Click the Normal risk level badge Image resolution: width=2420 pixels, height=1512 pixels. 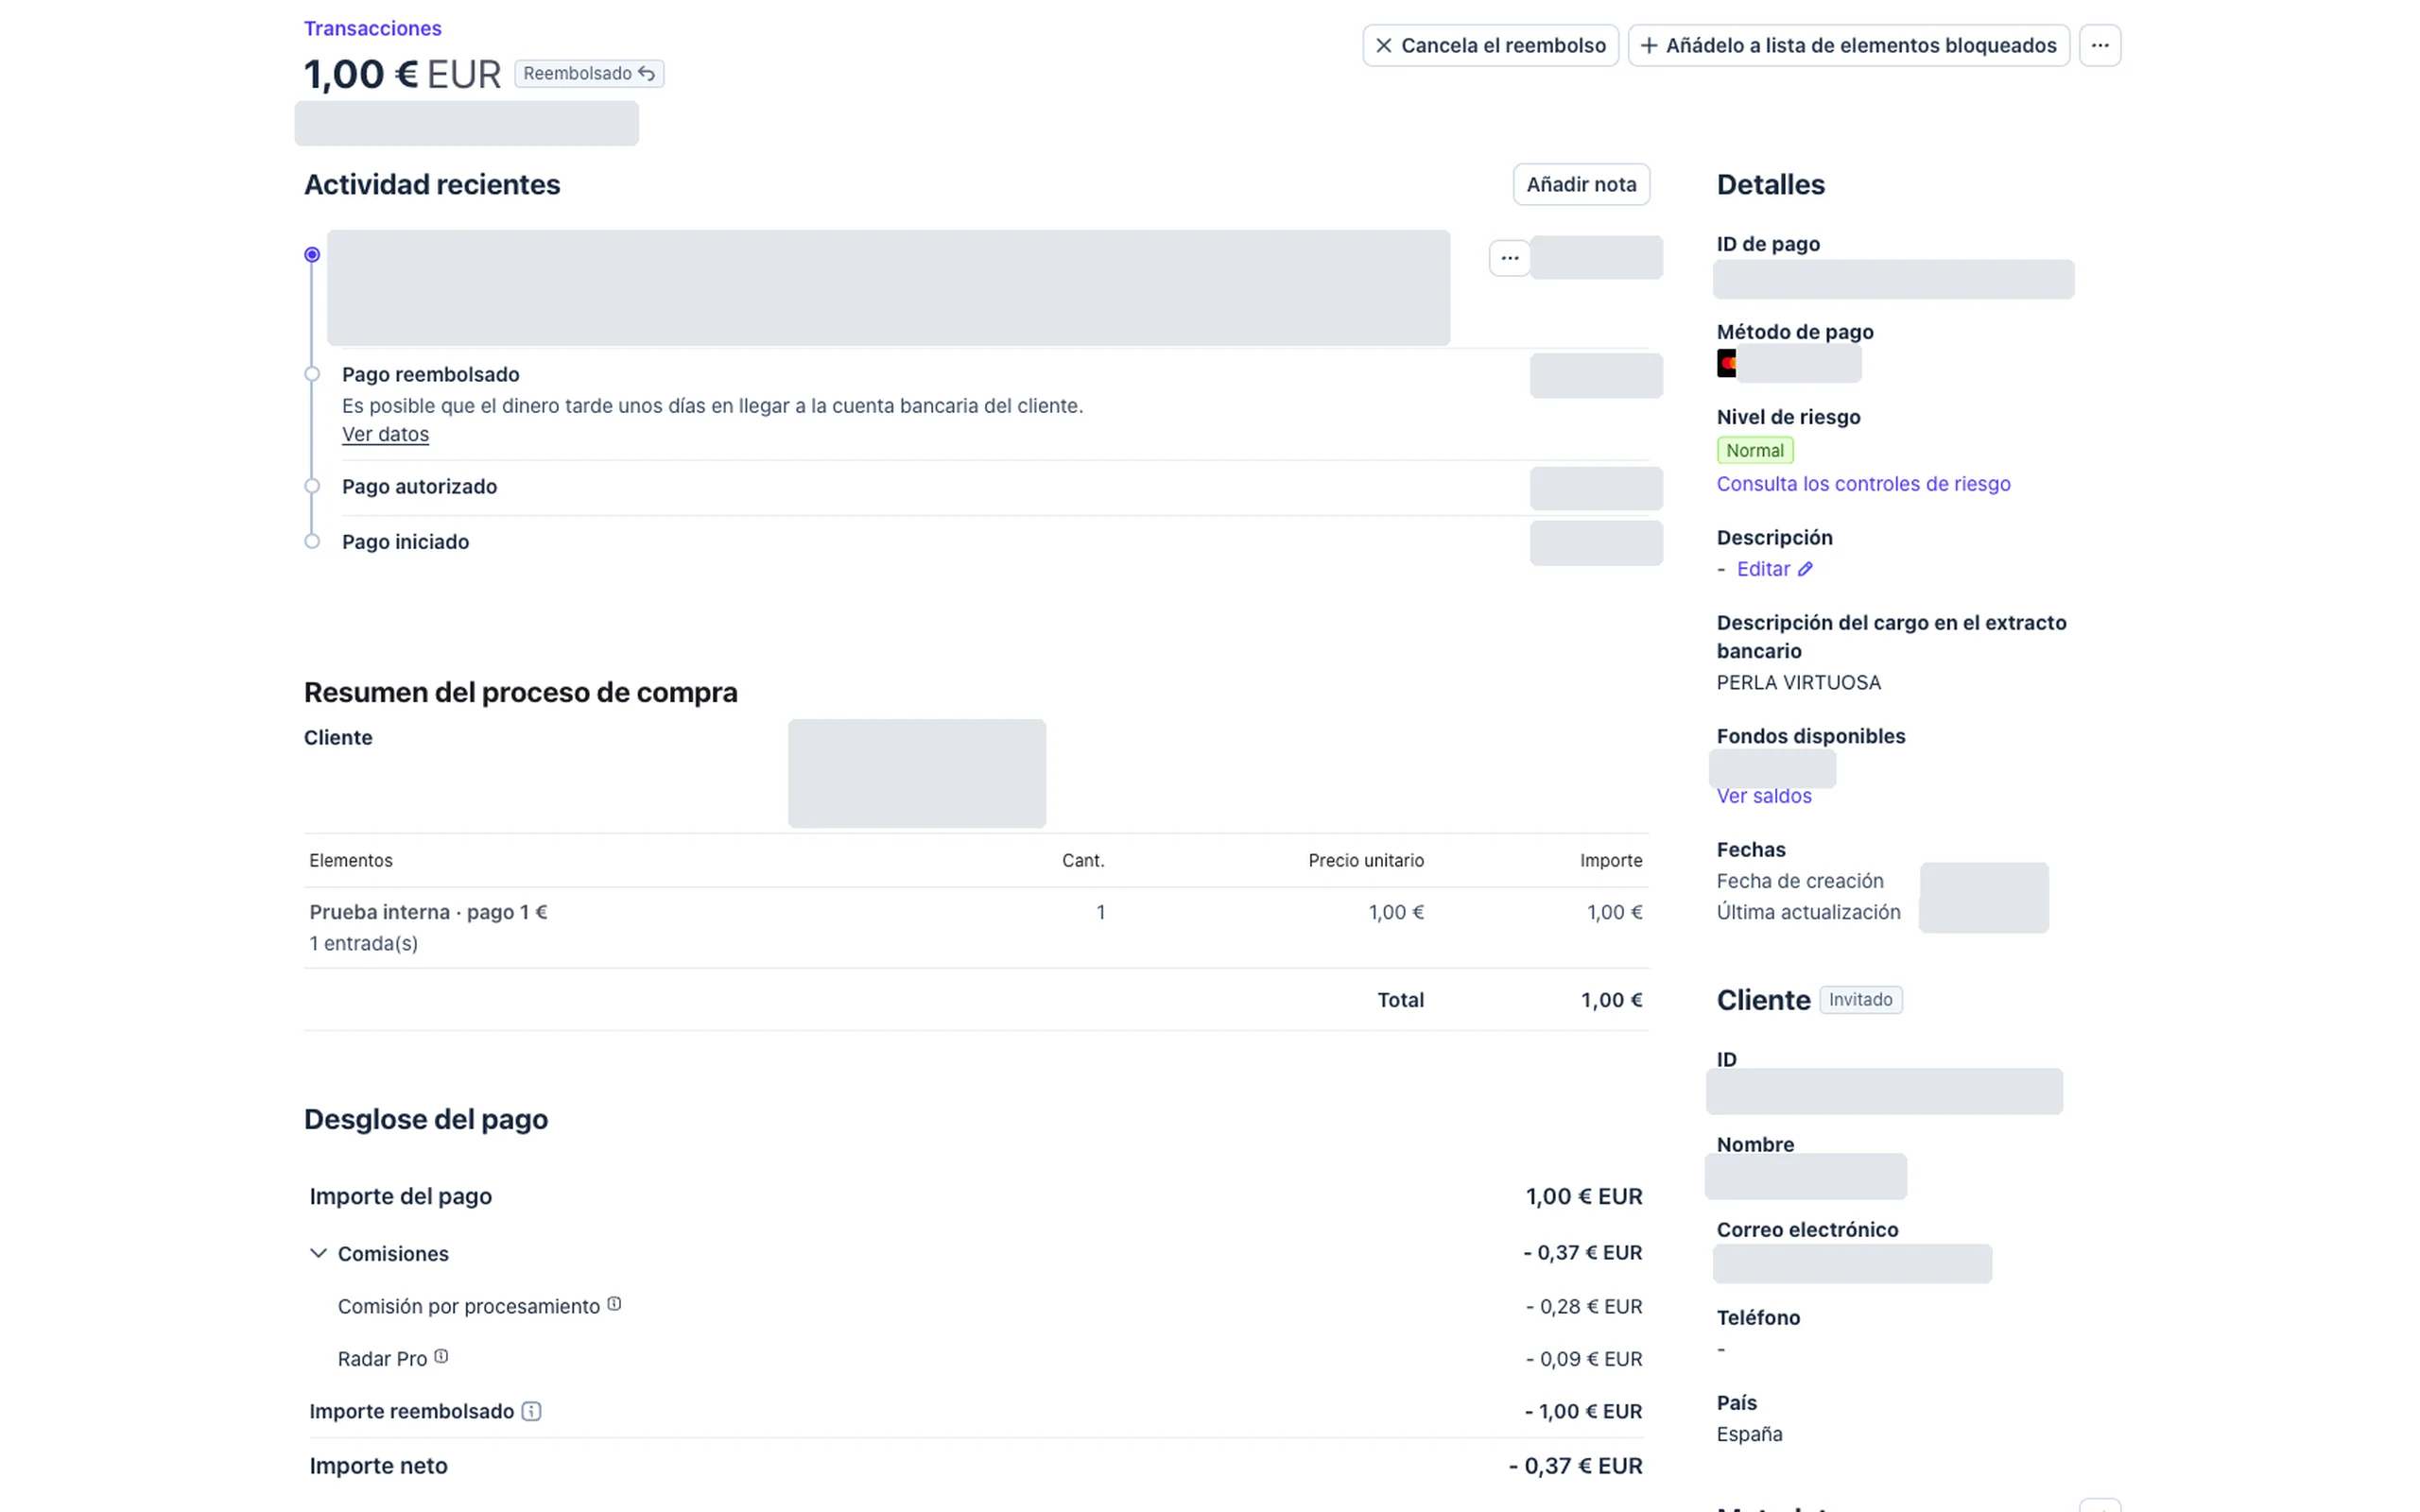(1755, 450)
